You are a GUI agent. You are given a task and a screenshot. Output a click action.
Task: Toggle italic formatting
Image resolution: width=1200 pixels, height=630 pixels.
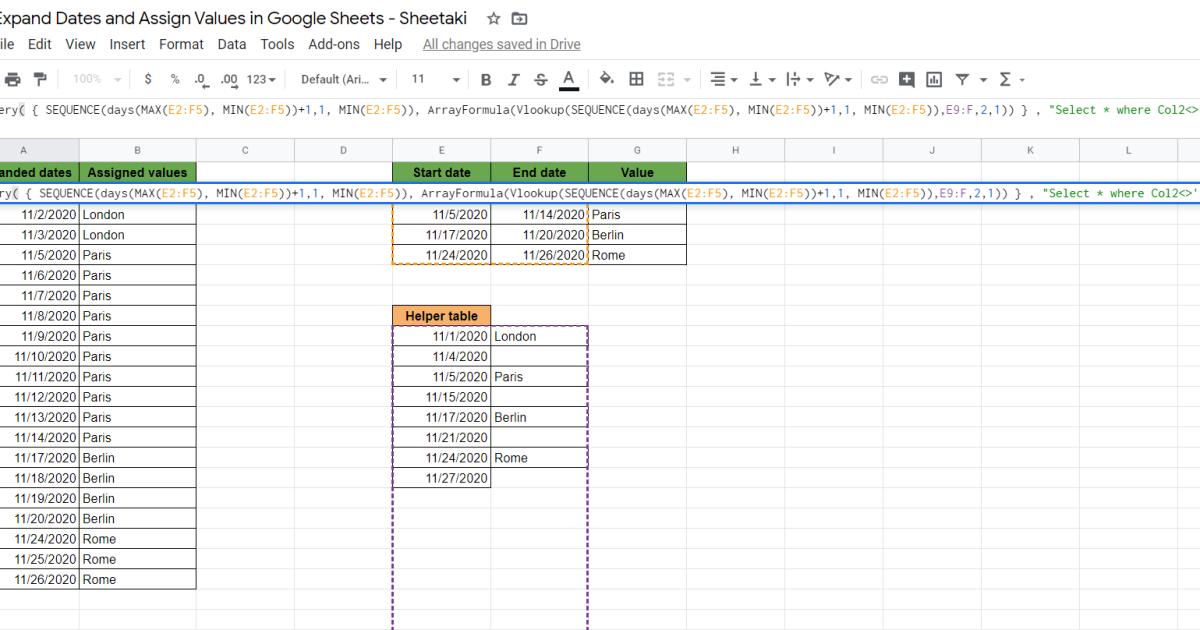(x=512, y=78)
